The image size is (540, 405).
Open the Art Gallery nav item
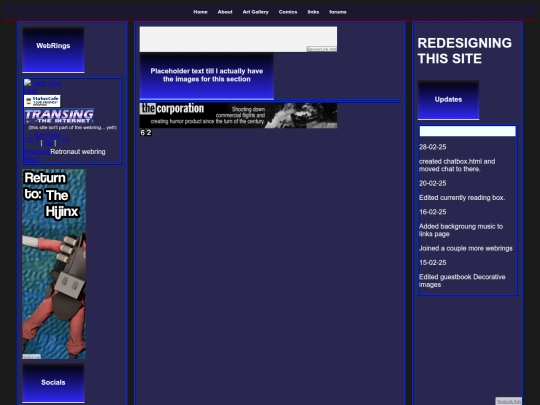coord(256,12)
